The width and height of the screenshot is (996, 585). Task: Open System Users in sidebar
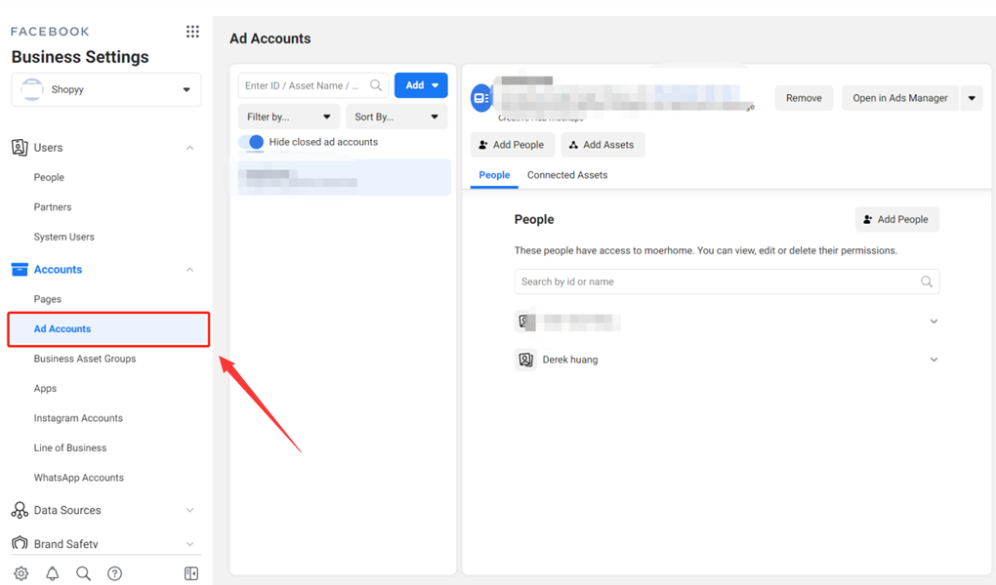pyautogui.click(x=64, y=237)
